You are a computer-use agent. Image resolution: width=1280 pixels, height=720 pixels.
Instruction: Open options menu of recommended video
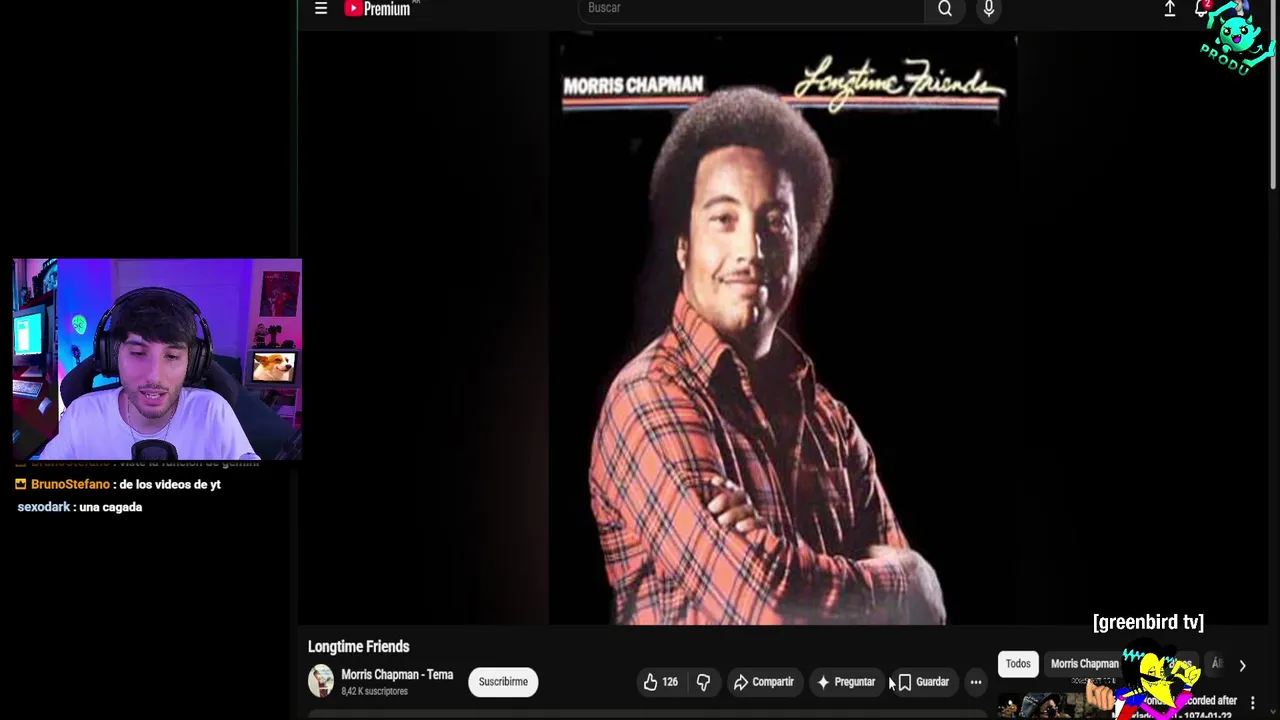click(x=1252, y=703)
